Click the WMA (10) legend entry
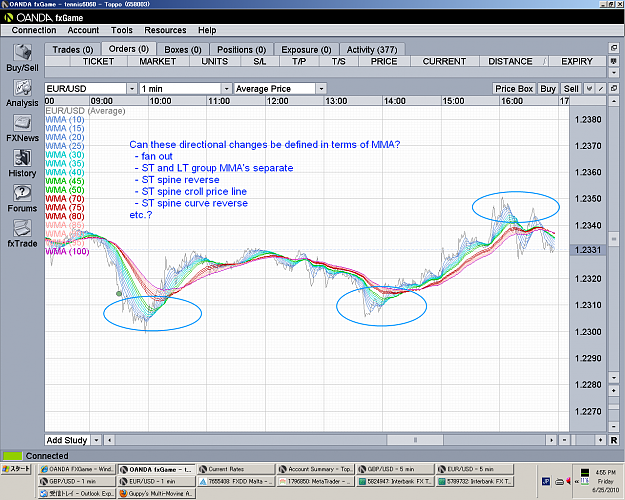 (65, 120)
